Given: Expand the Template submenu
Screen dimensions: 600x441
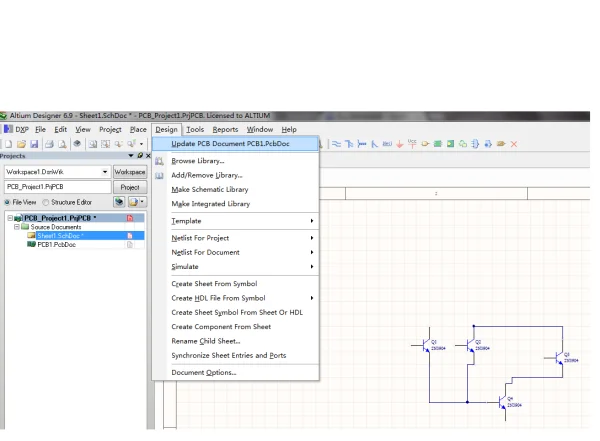Looking at the screenshot, I should click(x=312, y=221).
